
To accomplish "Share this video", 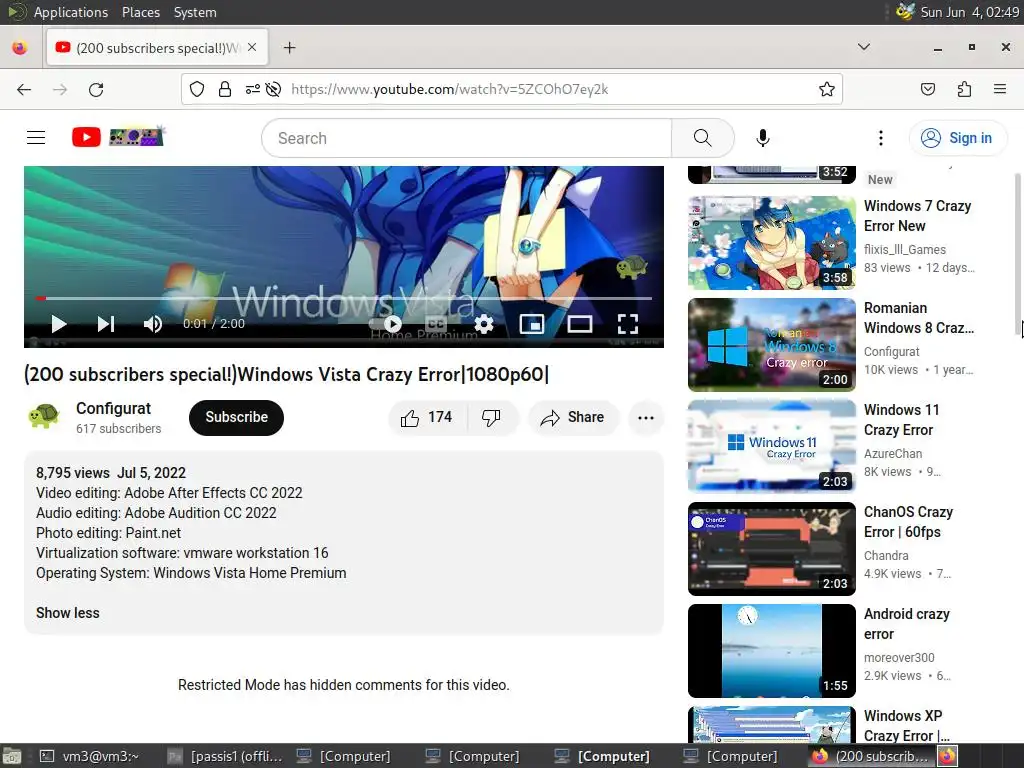I will pyautogui.click(x=573, y=417).
